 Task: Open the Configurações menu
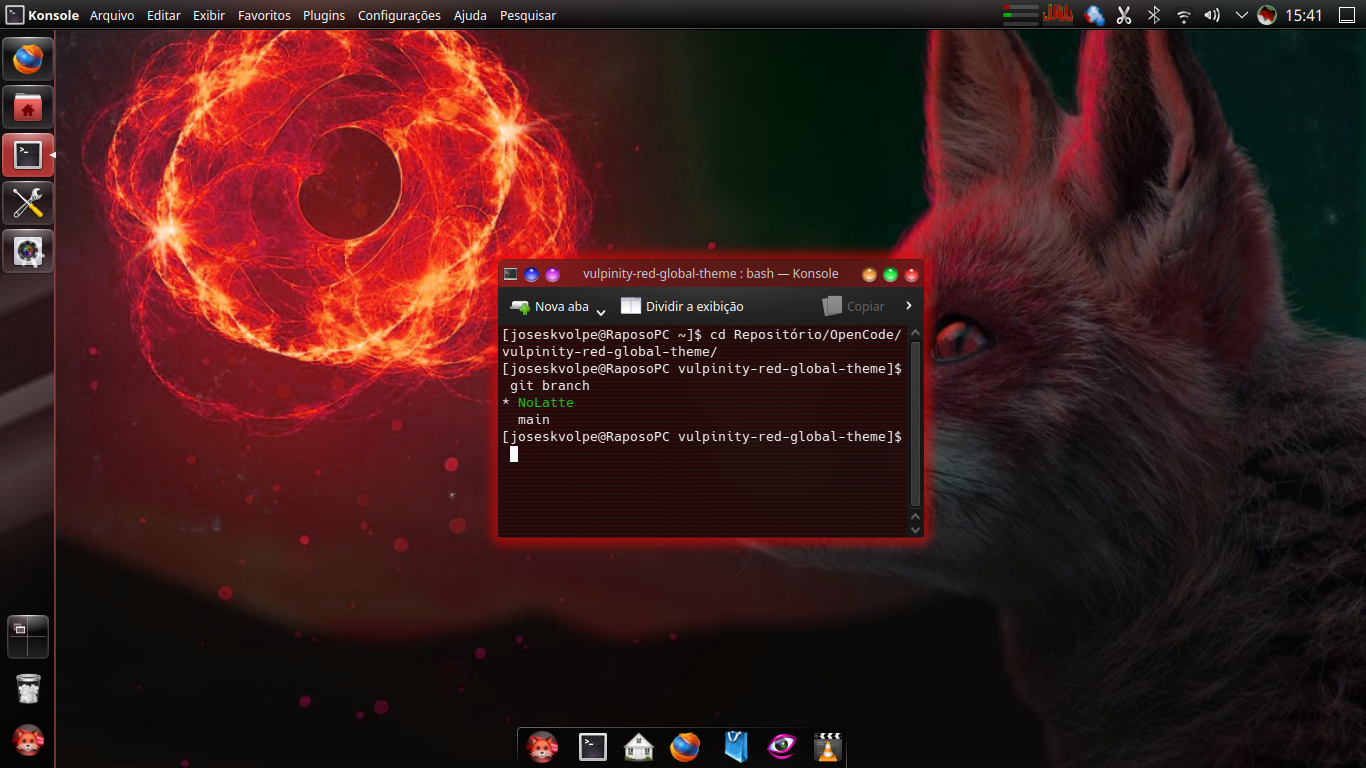click(399, 15)
